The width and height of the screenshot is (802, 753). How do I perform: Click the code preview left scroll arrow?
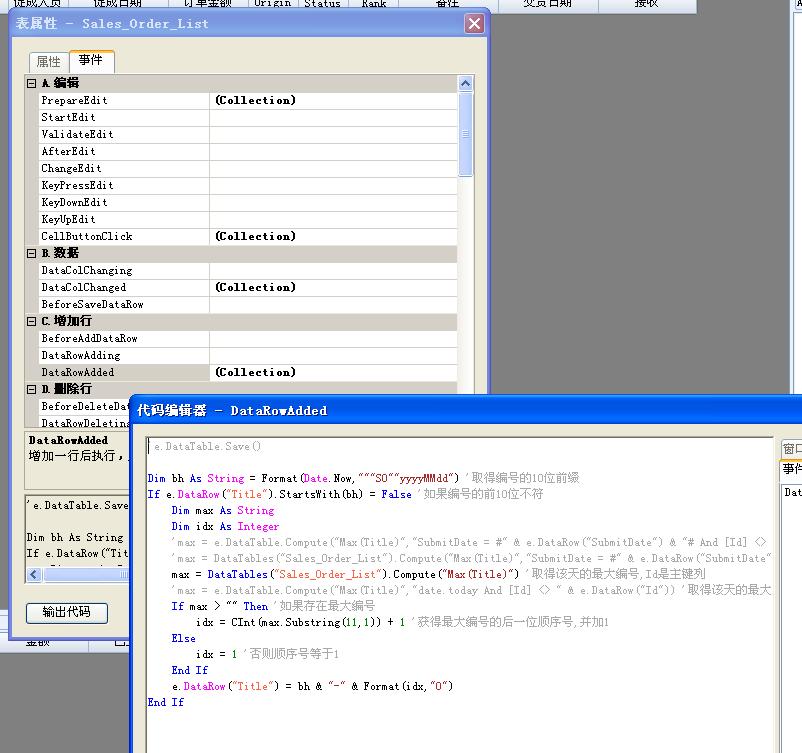click(x=34, y=574)
